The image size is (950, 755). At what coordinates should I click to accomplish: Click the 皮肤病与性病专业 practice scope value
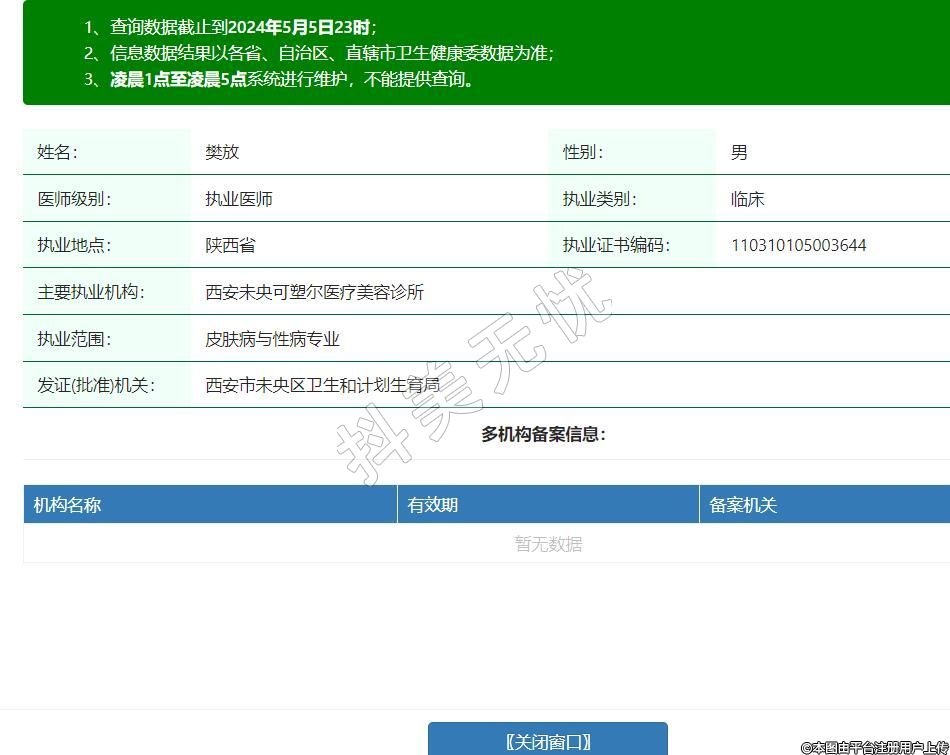pyautogui.click(x=272, y=339)
